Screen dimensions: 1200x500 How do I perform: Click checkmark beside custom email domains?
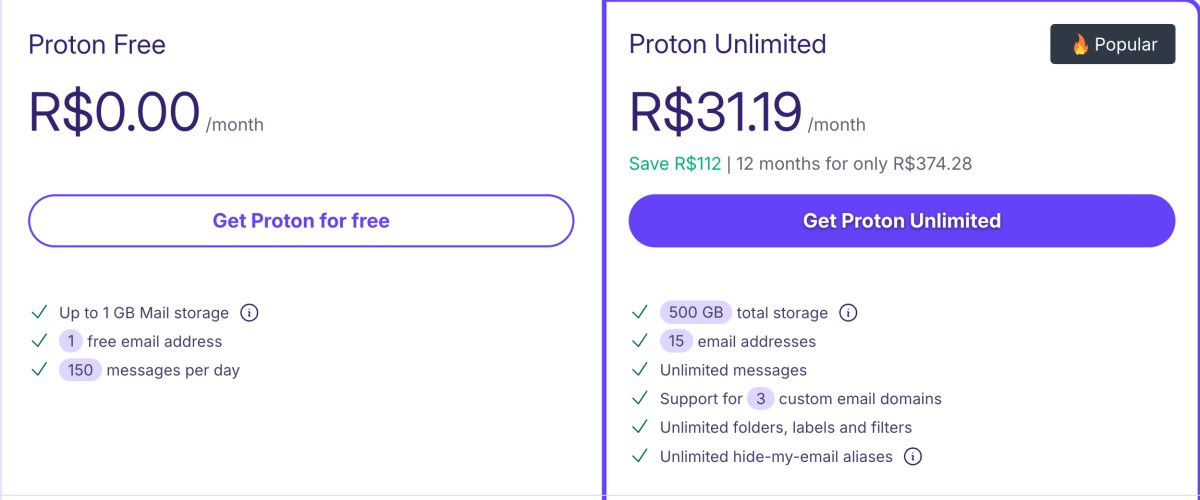[x=640, y=399]
